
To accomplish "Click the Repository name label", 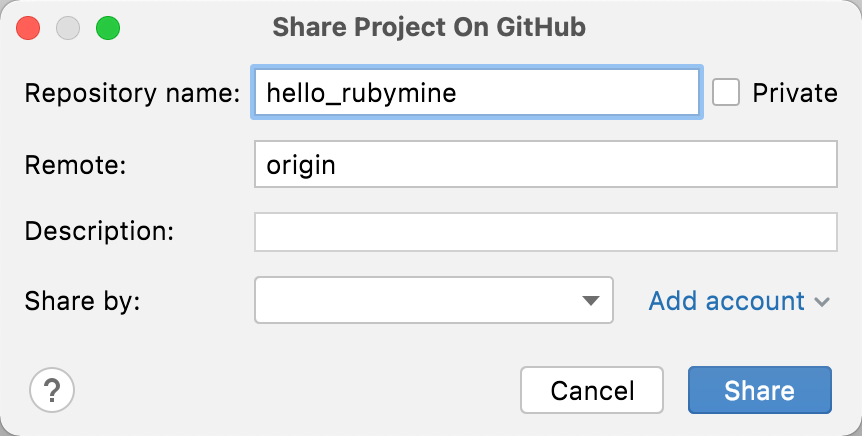I will (x=132, y=94).
